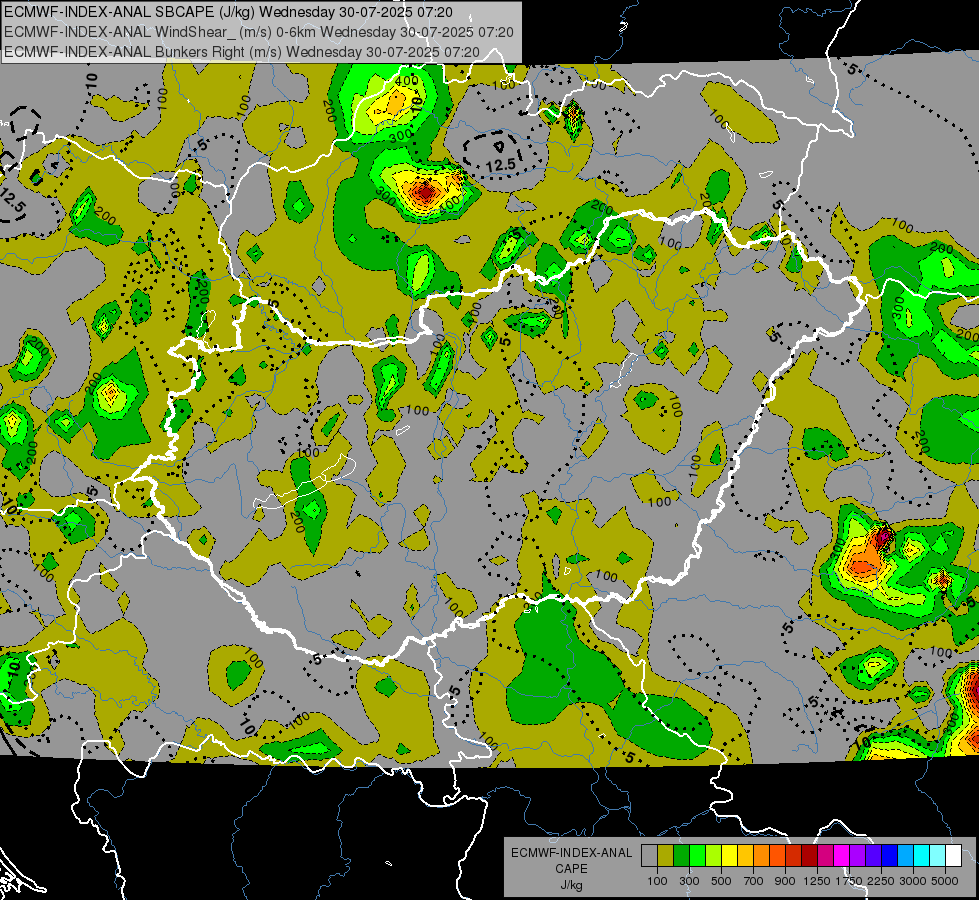
Task: Select the CAPE label in the legend
Action: pos(571,869)
